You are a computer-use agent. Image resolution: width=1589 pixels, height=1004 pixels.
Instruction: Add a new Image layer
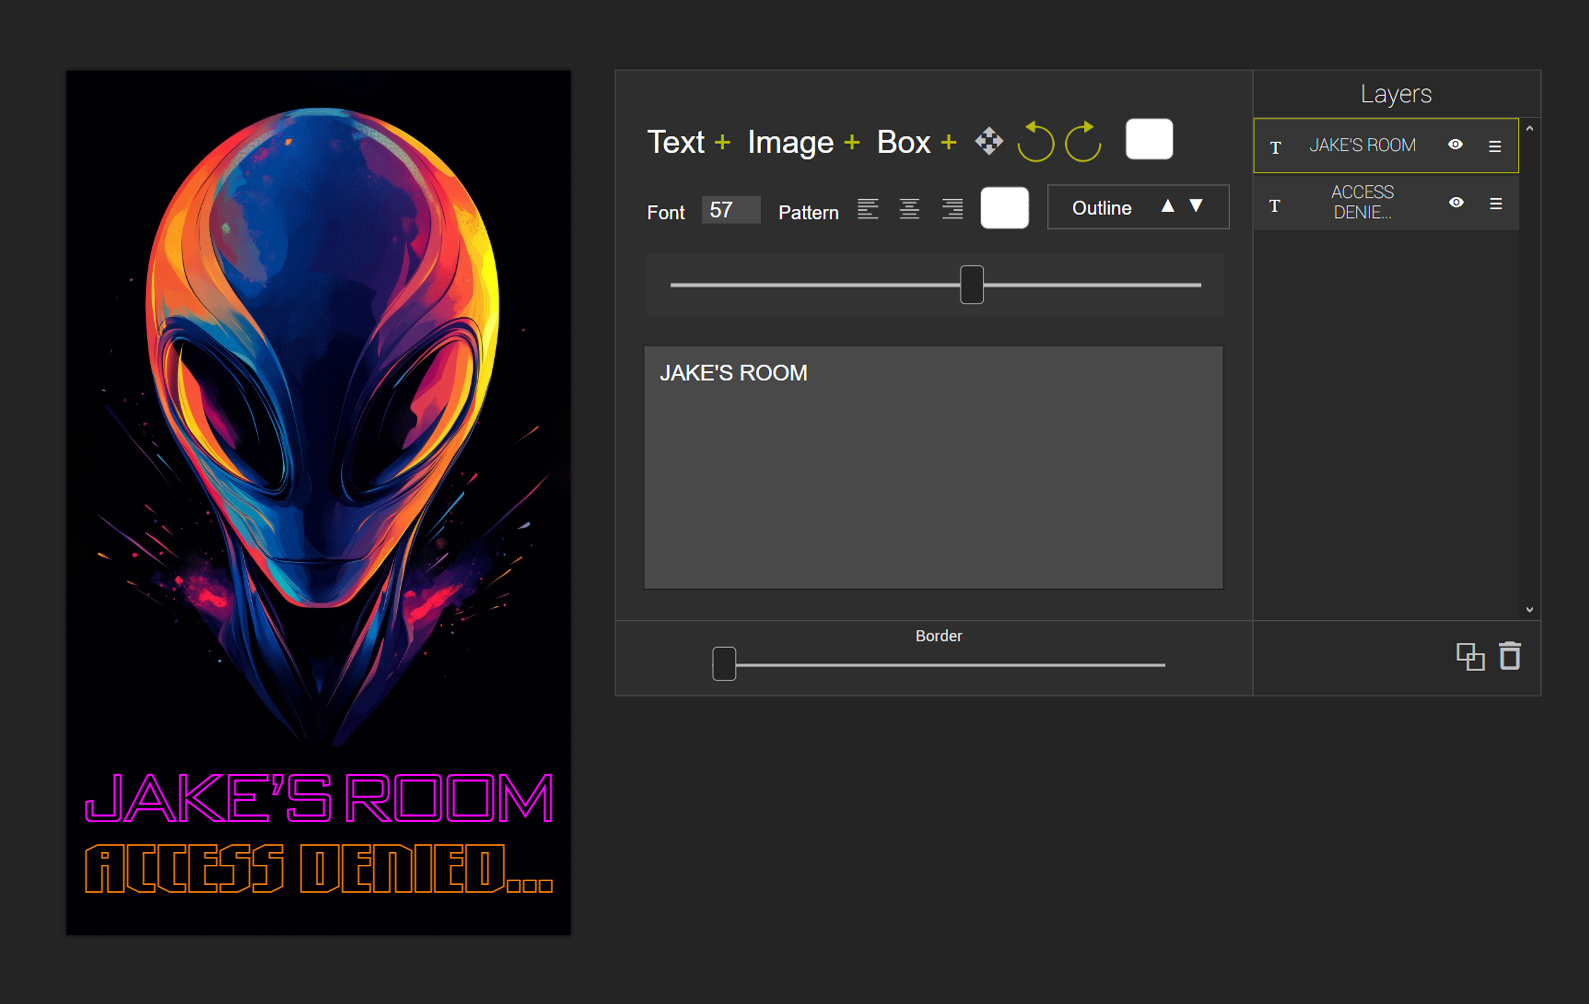803,142
